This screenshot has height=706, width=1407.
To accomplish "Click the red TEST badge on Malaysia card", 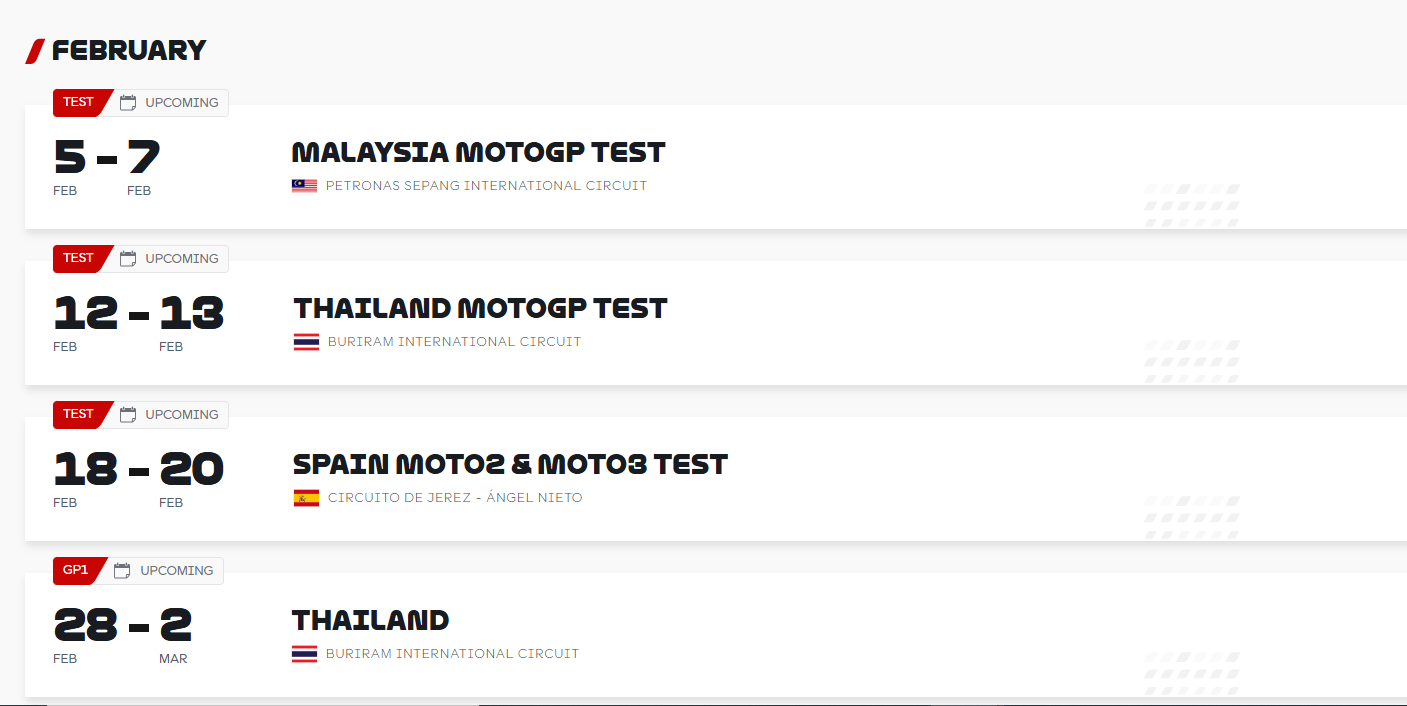I will pos(80,103).
